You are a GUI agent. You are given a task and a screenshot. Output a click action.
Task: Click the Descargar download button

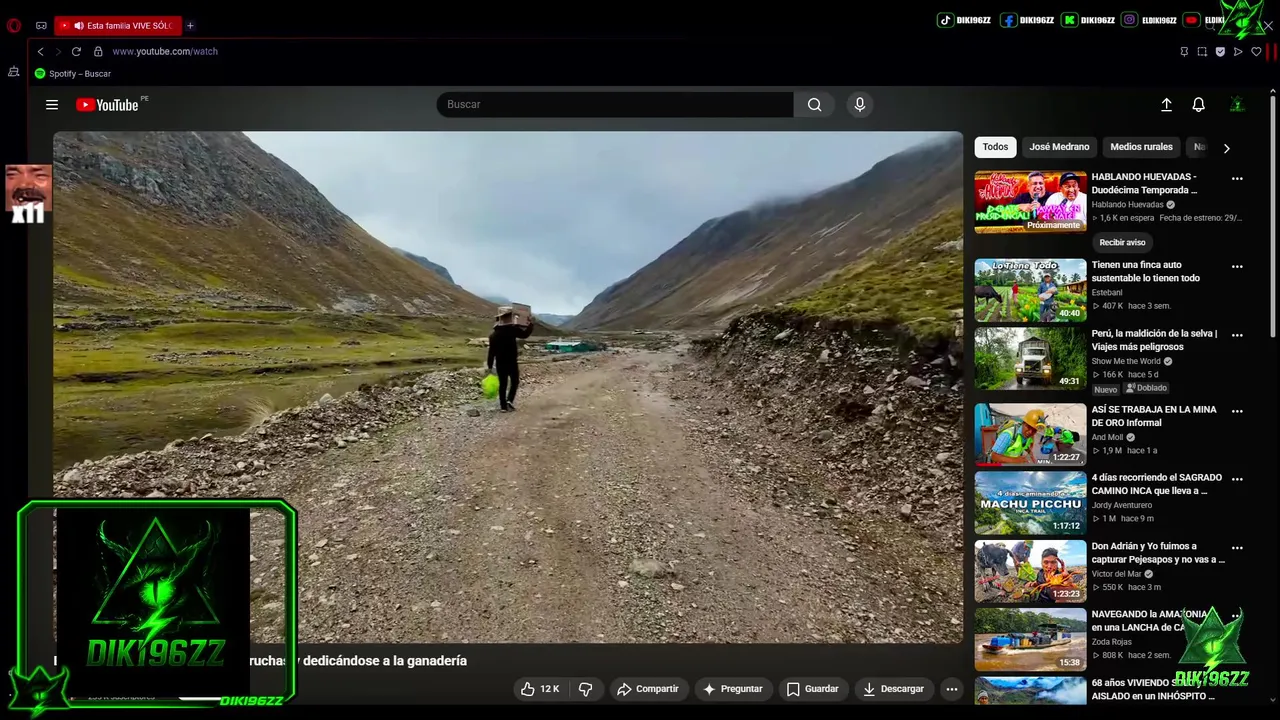(x=894, y=689)
